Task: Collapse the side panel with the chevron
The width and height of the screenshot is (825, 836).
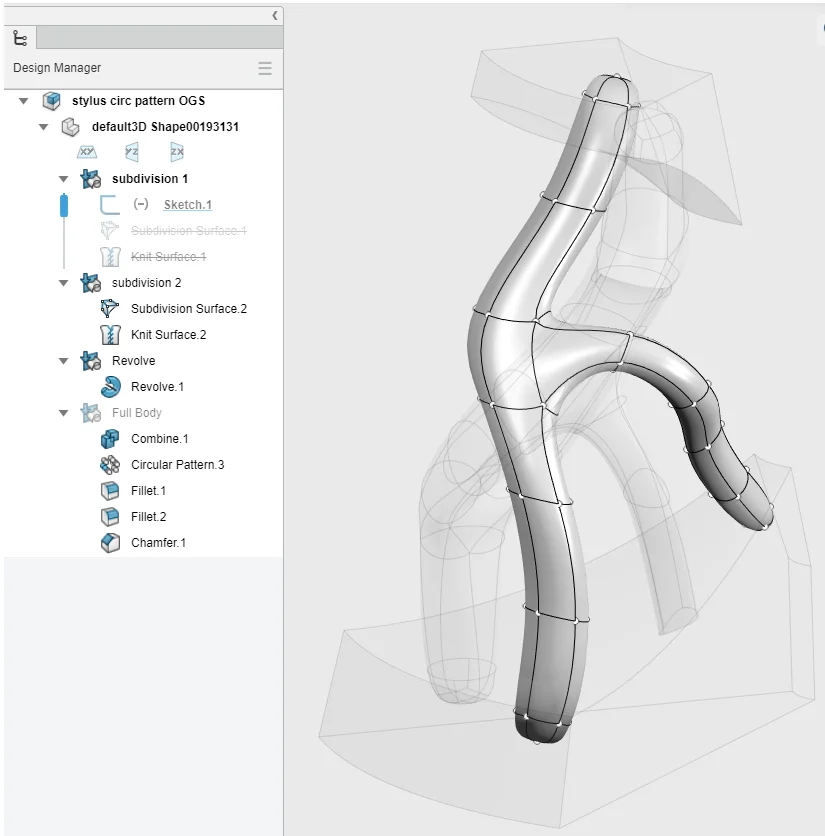Action: tap(275, 15)
